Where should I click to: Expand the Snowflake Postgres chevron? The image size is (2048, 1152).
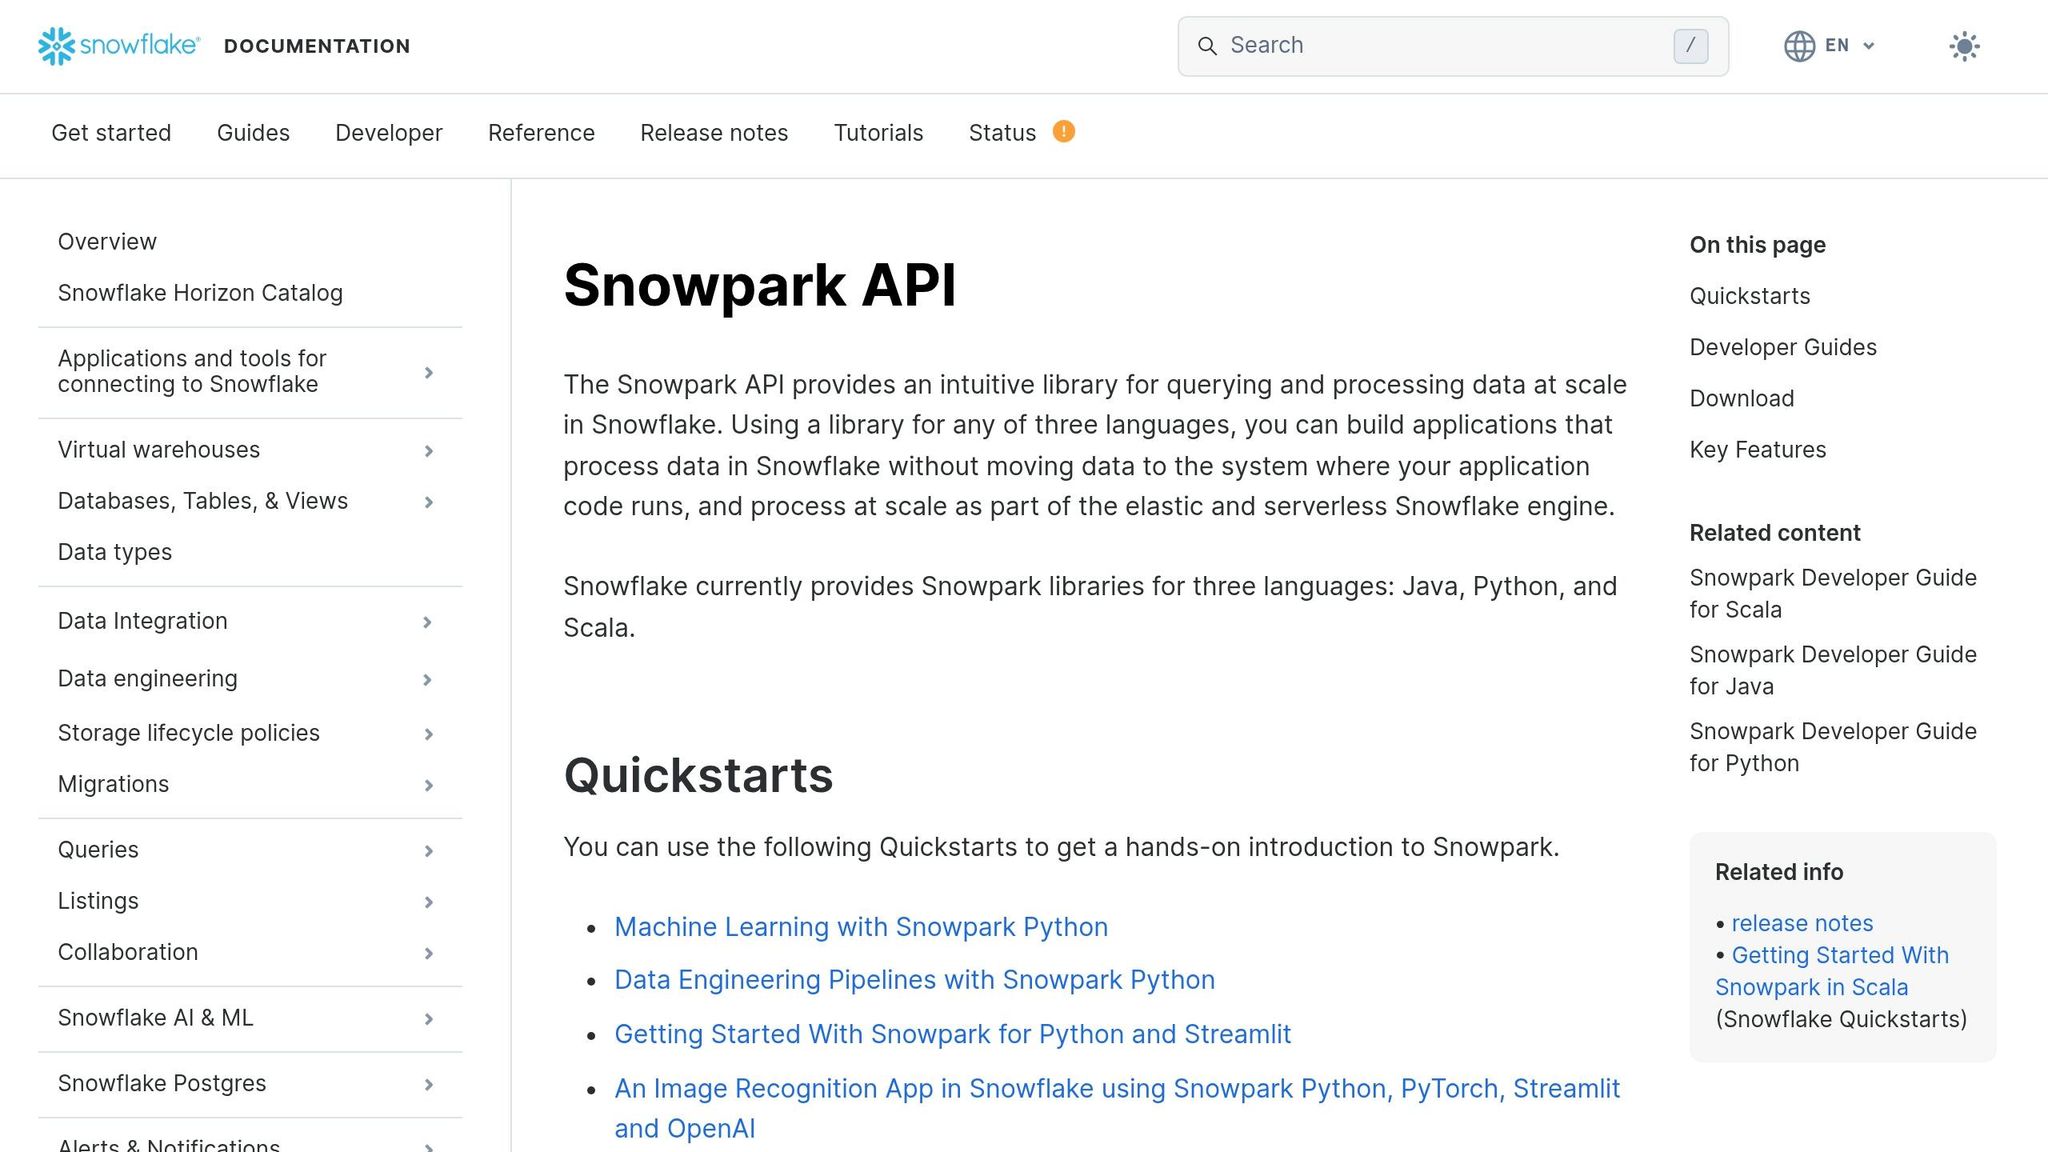(x=428, y=1084)
